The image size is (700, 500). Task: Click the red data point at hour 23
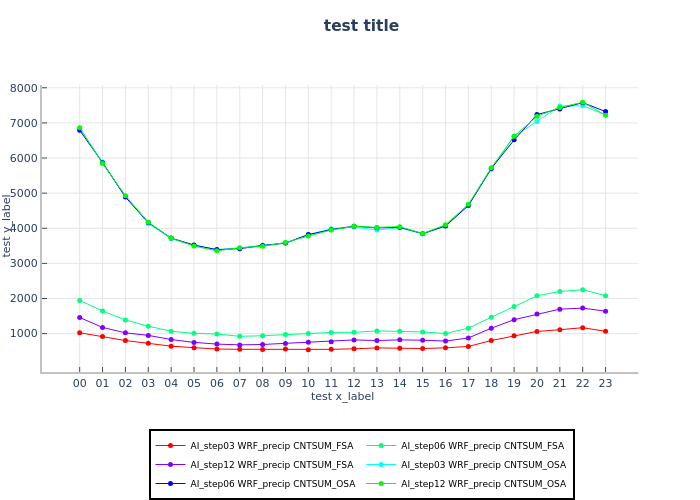[x=605, y=331]
